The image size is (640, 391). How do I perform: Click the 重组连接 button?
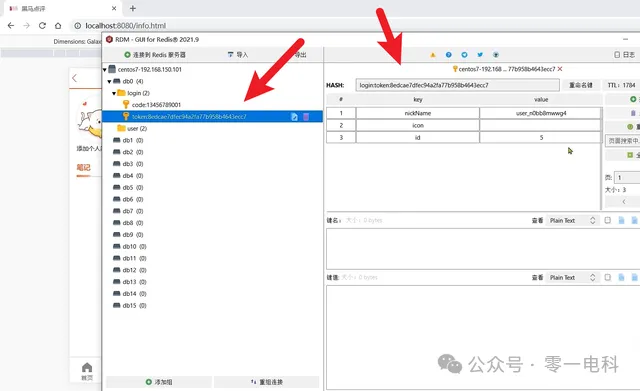pos(267,382)
